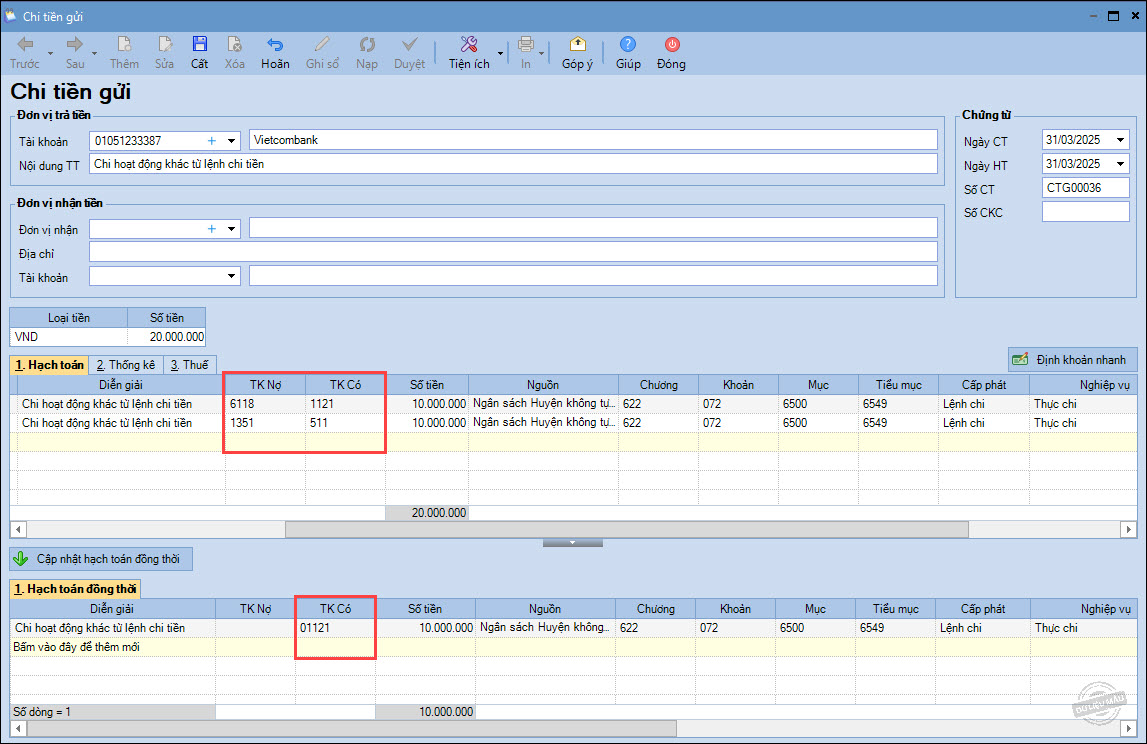Click the Thêm toolbar icon
Screen dimensions: 1147x744
click(x=124, y=53)
